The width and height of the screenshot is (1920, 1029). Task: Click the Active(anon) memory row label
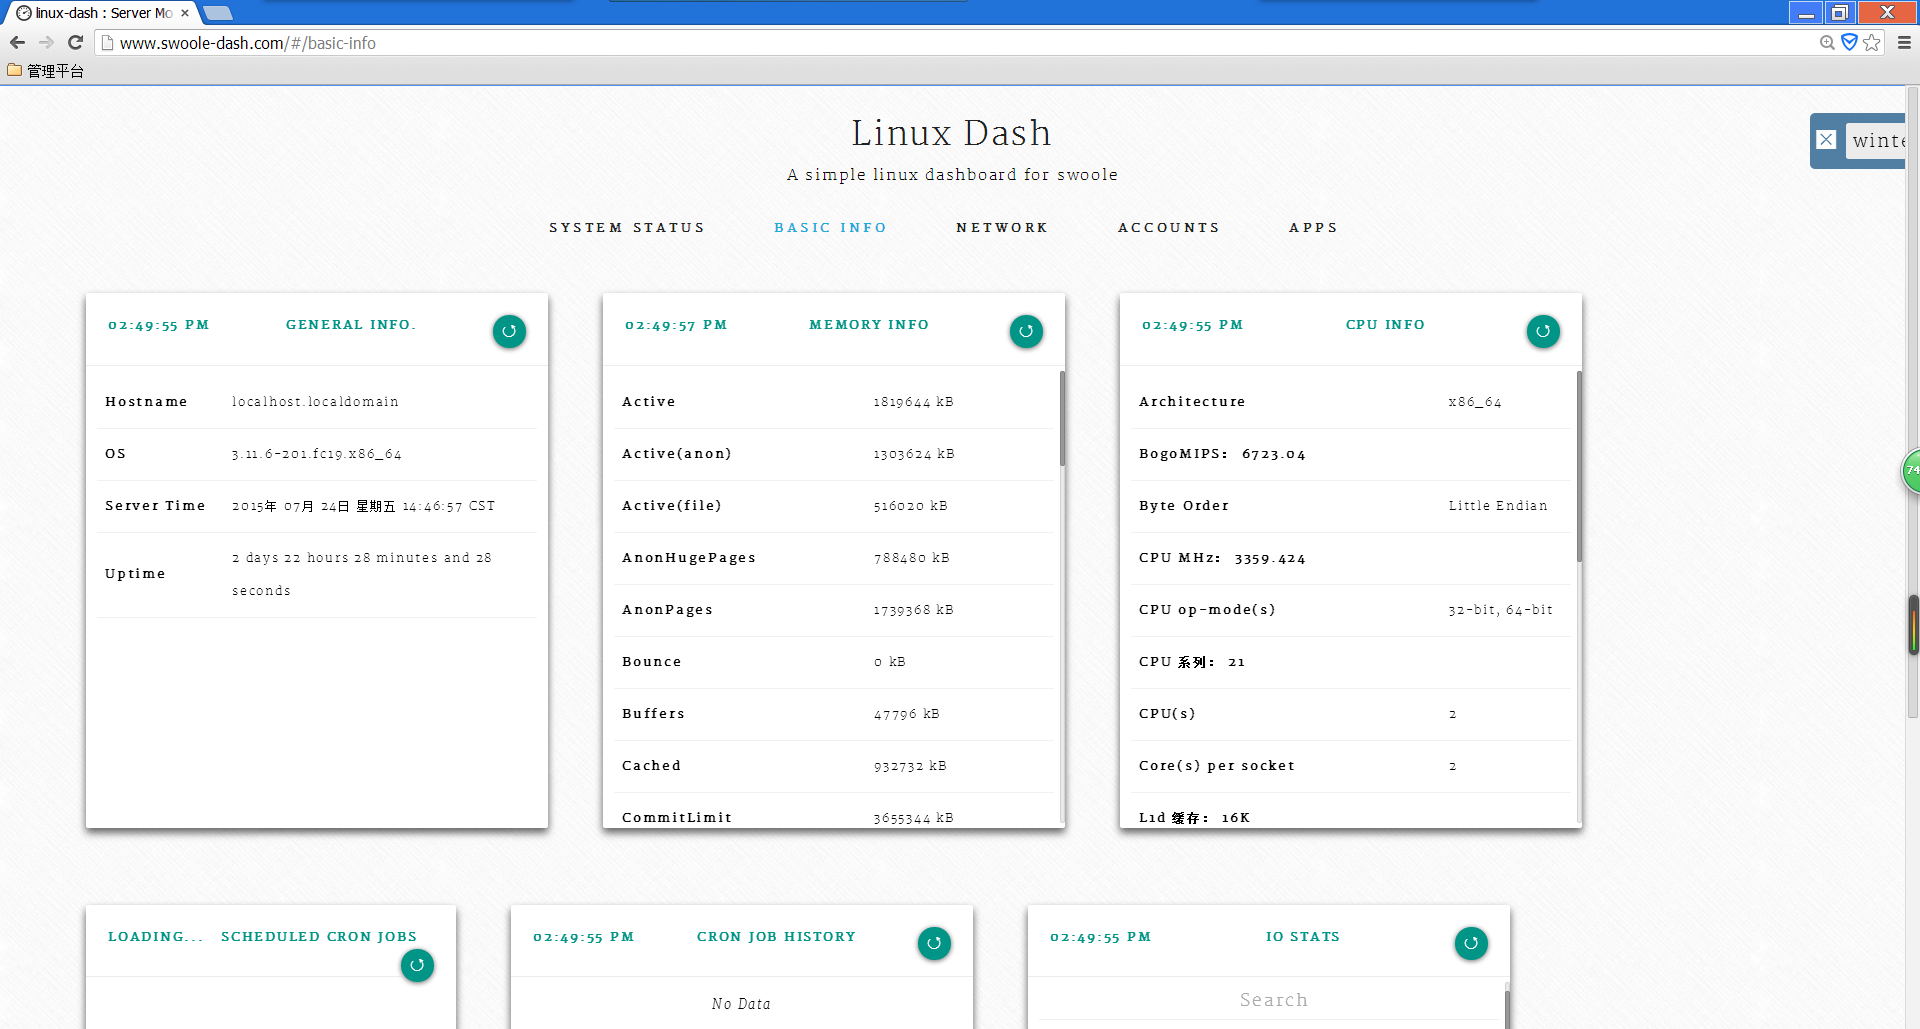pos(677,454)
